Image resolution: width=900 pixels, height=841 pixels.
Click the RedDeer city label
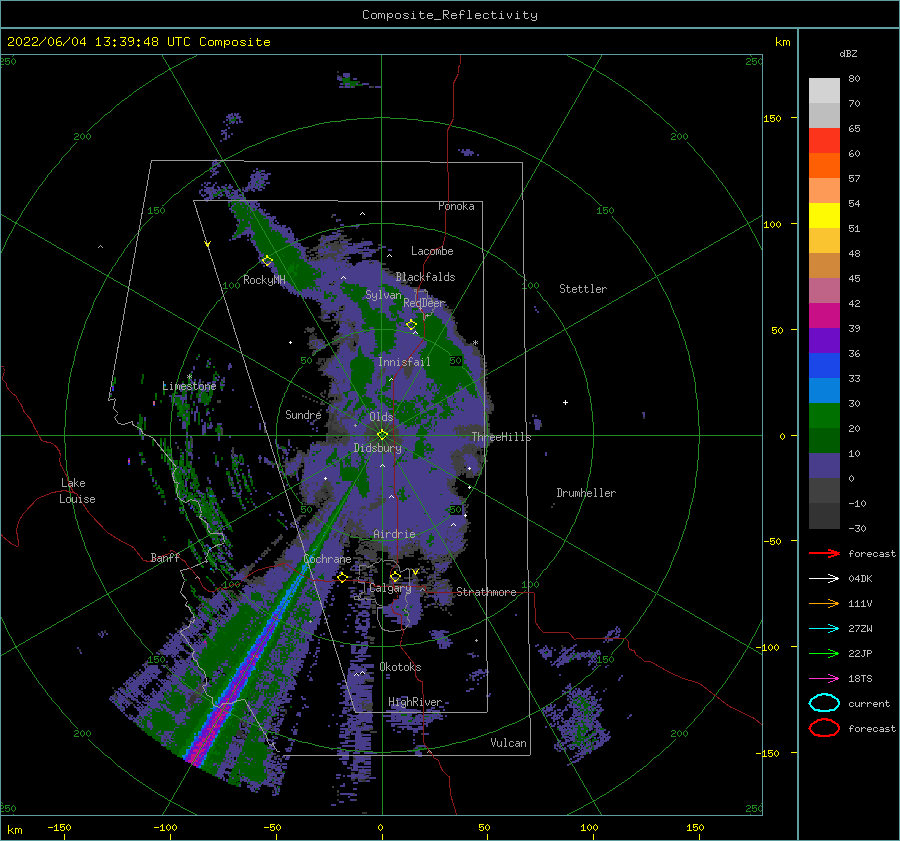point(424,303)
